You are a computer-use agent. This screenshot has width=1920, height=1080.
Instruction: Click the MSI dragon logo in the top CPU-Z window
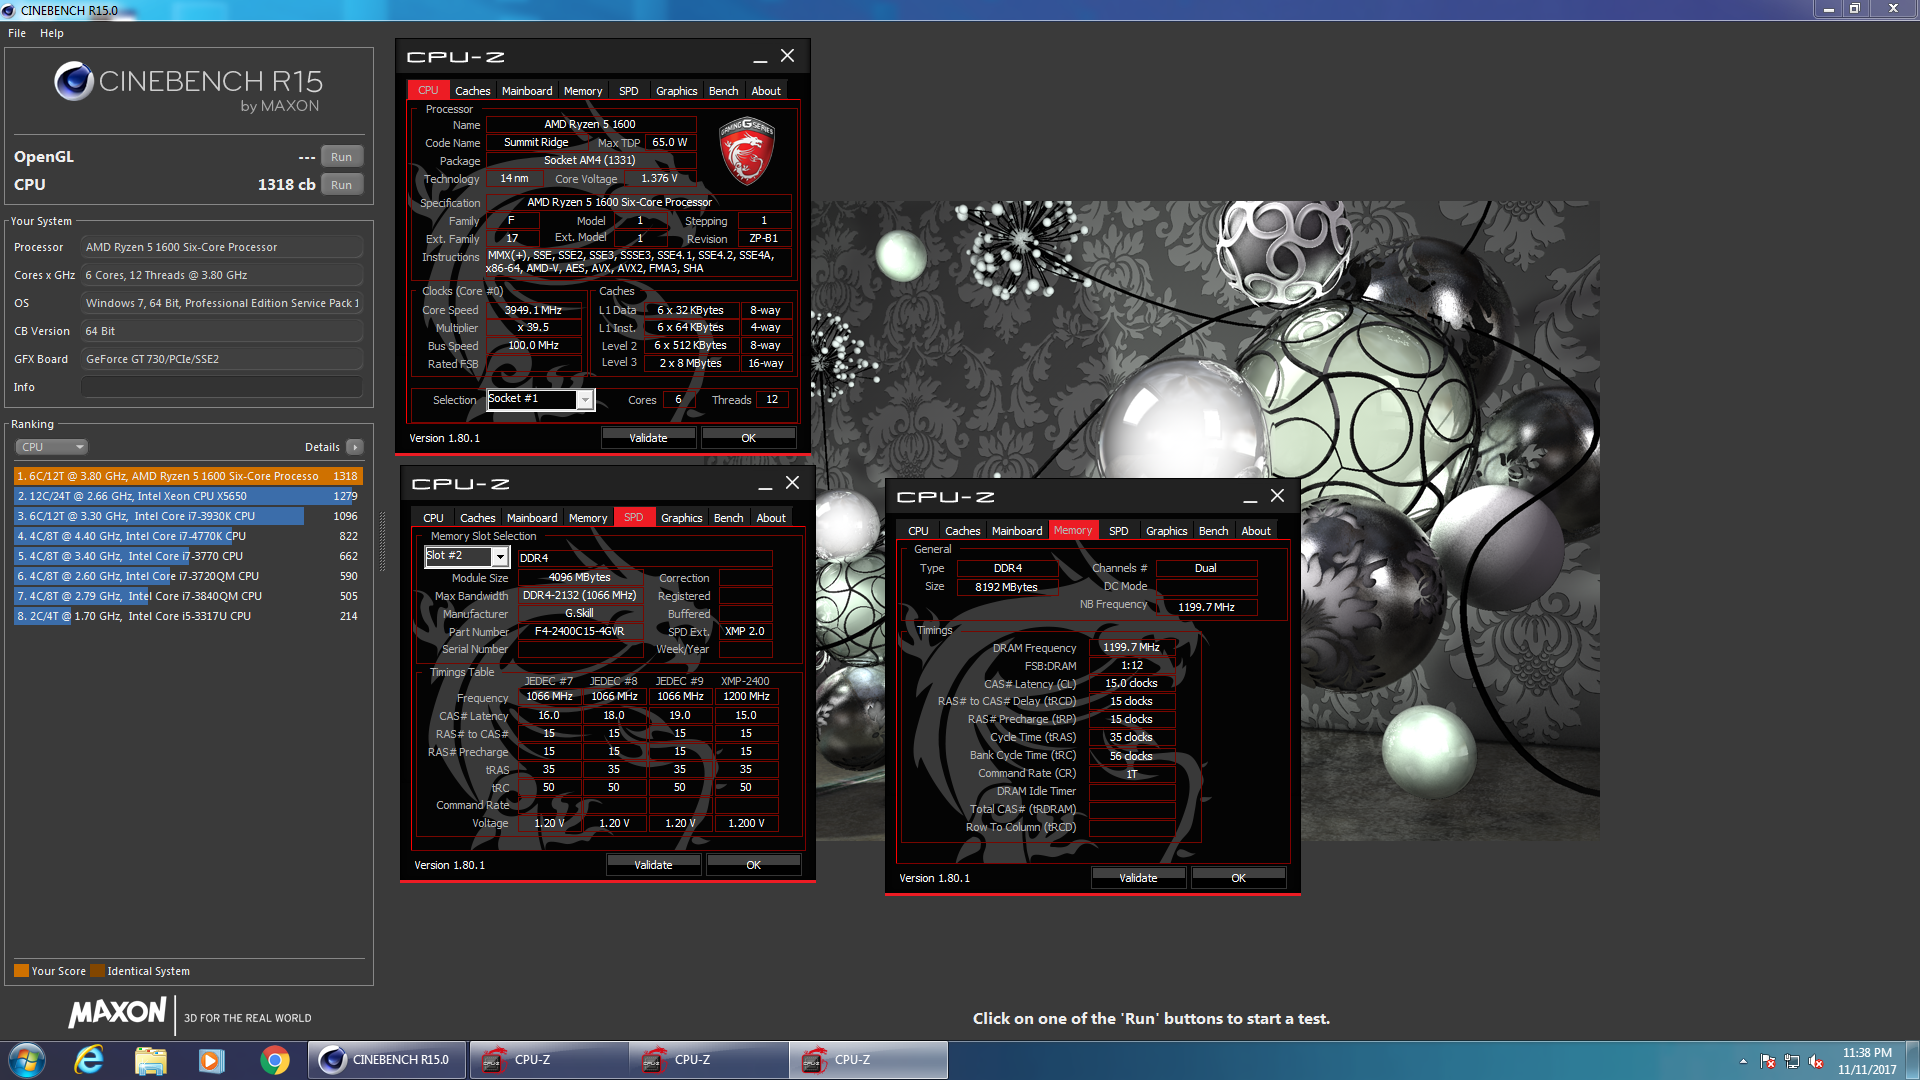pyautogui.click(x=747, y=152)
